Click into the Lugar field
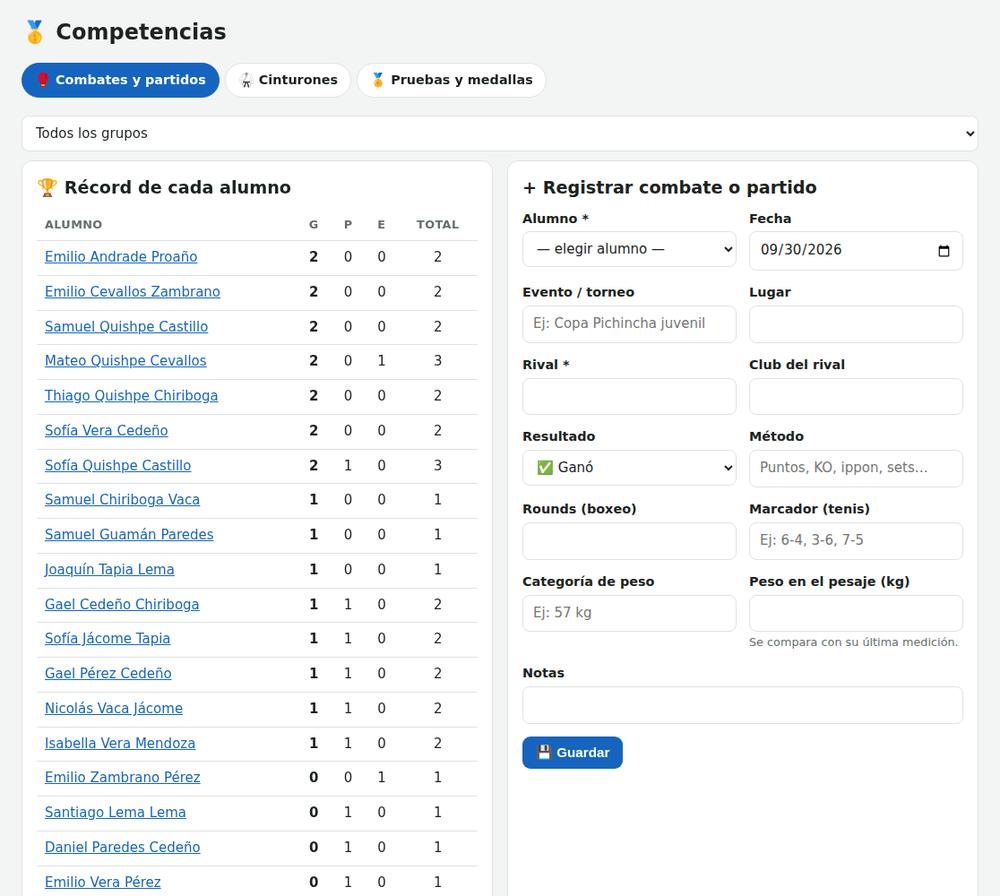The image size is (1000, 896). click(856, 323)
